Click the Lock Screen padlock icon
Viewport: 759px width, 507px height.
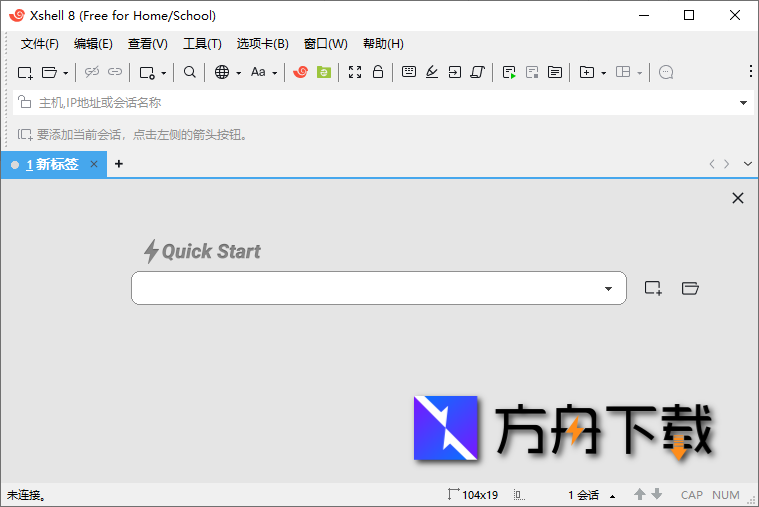[378, 72]
